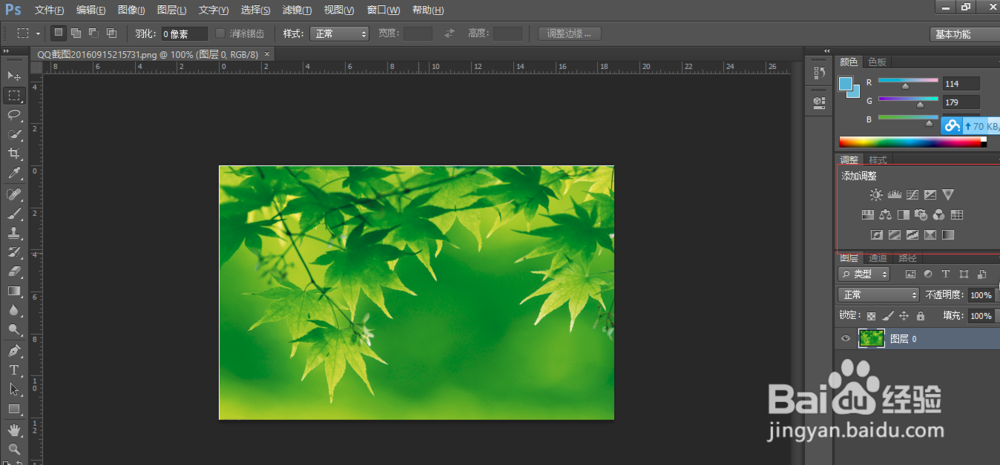This screenshot has width=1000, height=465.
Task: Add a Black & White adjustment
Action: pyautogui.click(x=903, y=215)
